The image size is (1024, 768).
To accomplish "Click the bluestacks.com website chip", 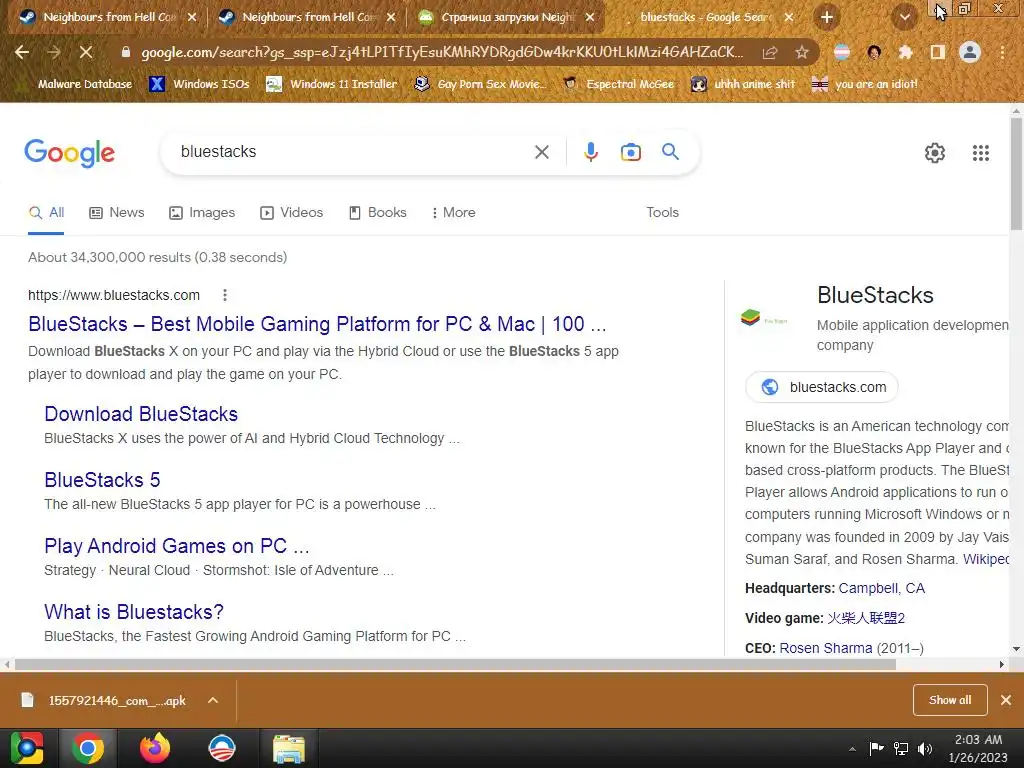I will coord(822,387).
